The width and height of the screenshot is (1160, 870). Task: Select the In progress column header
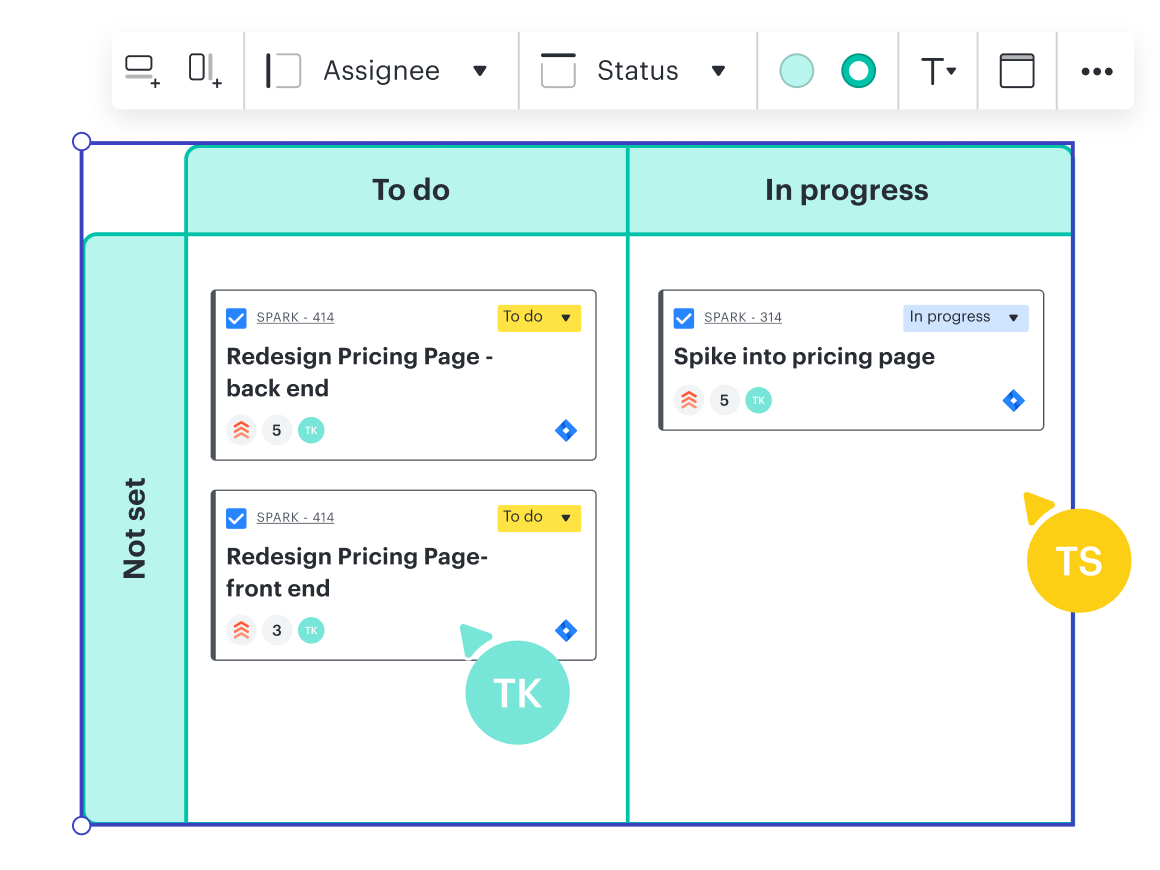pyautogui.click(x=846, y=190)
